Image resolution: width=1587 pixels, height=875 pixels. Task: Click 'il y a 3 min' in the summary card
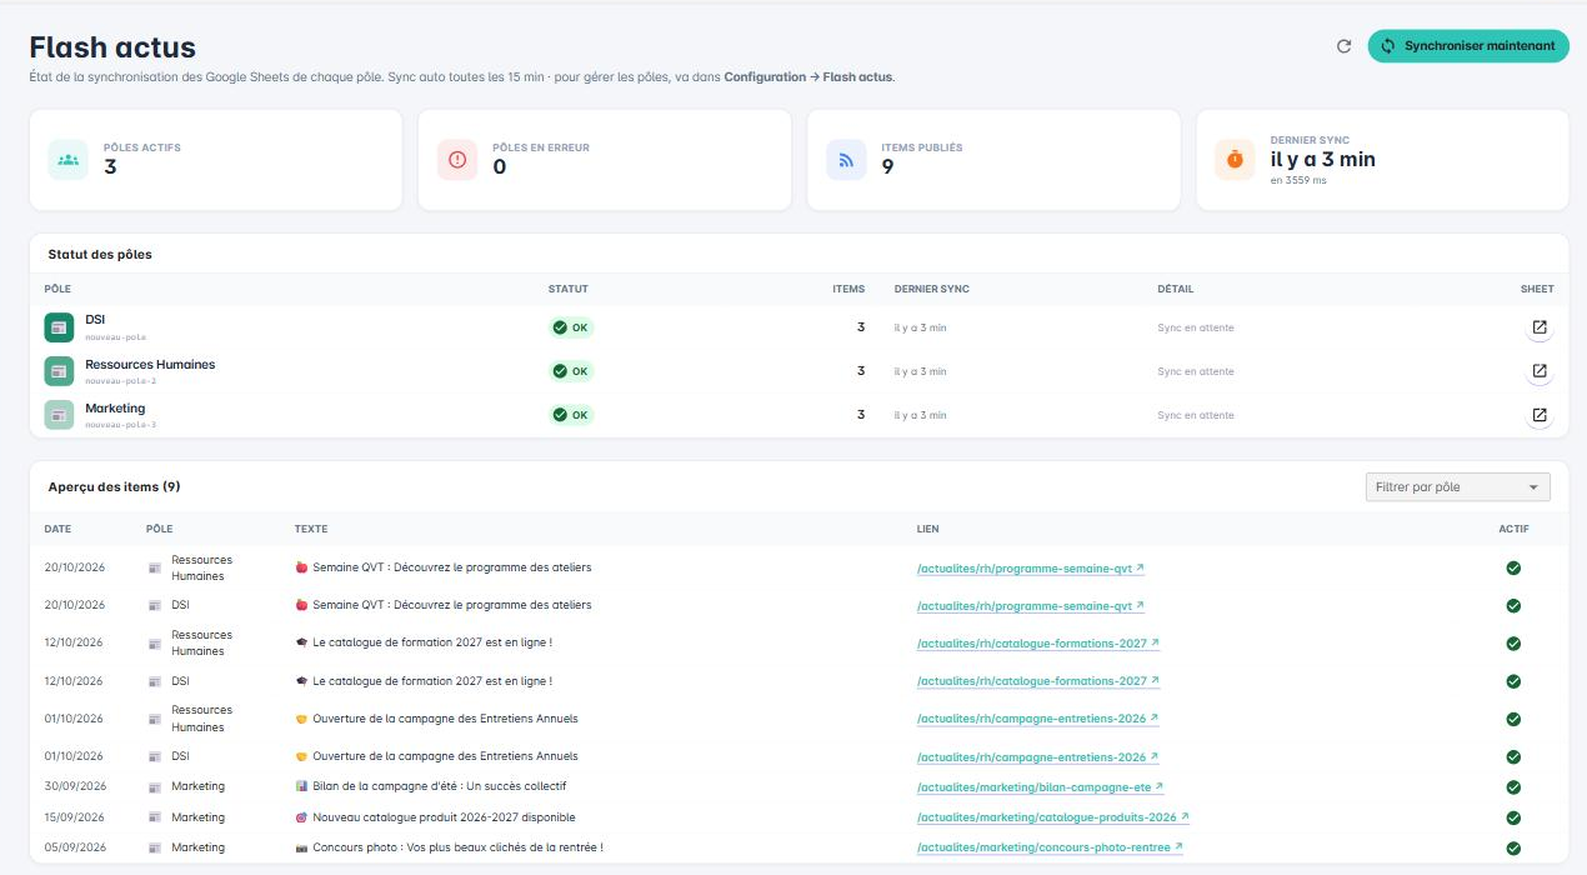[x=1323, y=159]
